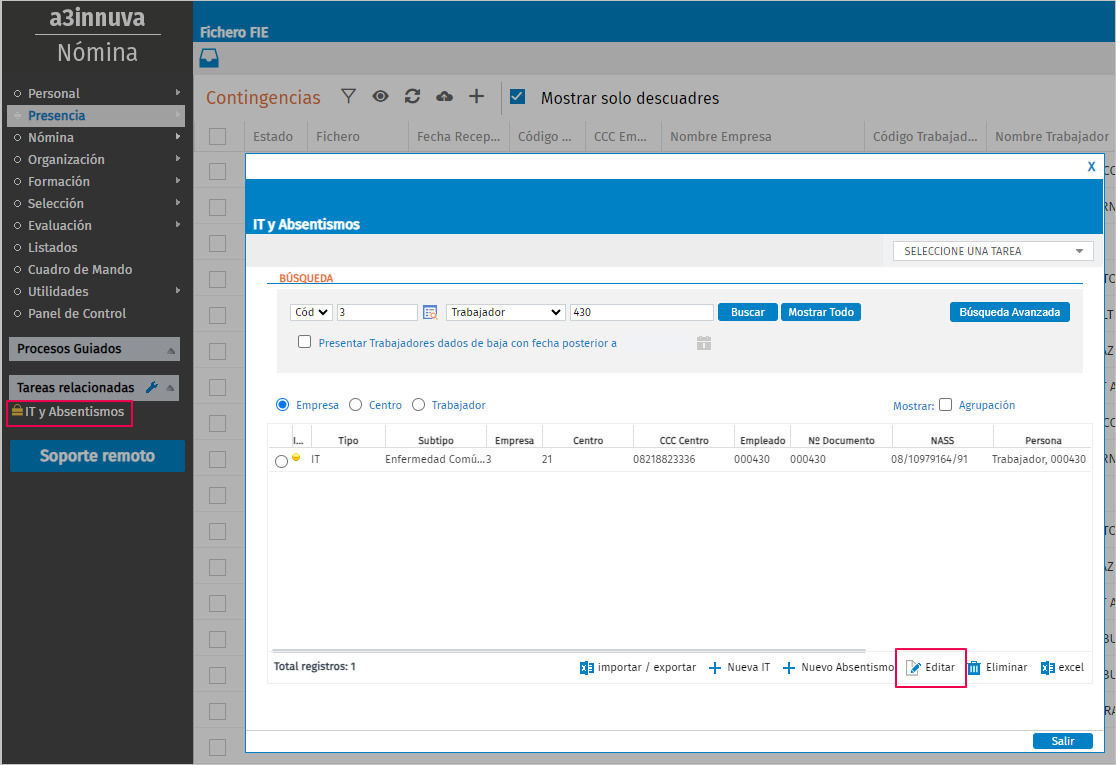Click the eye view icon in Contingencias
Viewport: 1116px width, 765px height.
pos(381,96)
